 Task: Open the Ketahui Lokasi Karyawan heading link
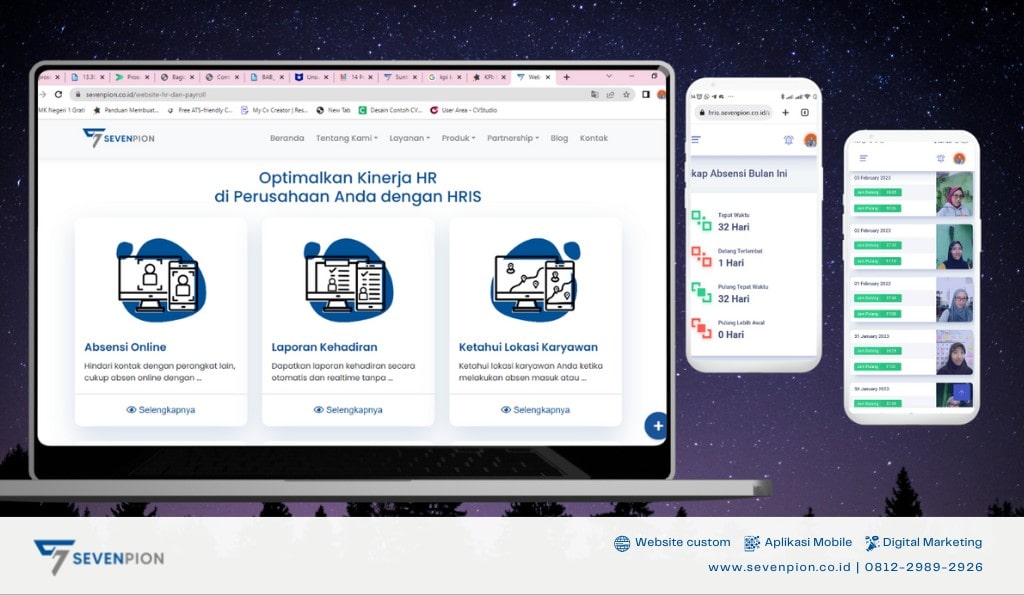coord(528,347)
